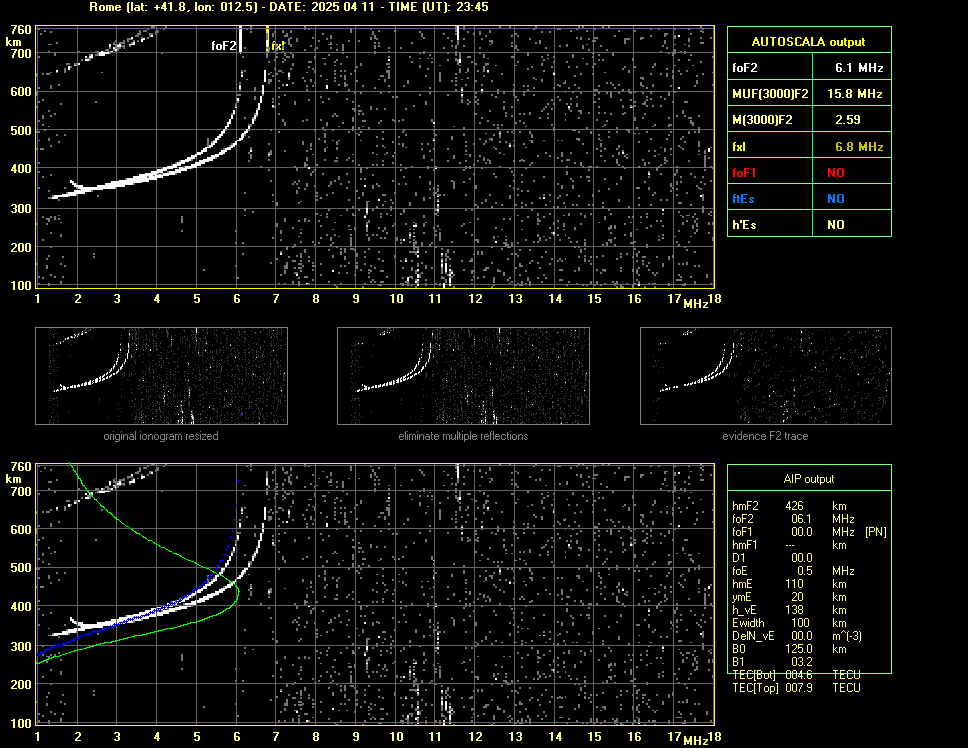
Task: Select the MUF(3000)F2 label cell
Action: pos(770,93)
